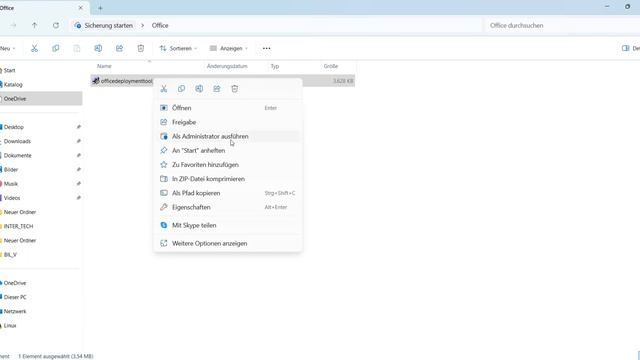Open the three-dots More options menu
640x360 pixels.
[x=267, y=48]
